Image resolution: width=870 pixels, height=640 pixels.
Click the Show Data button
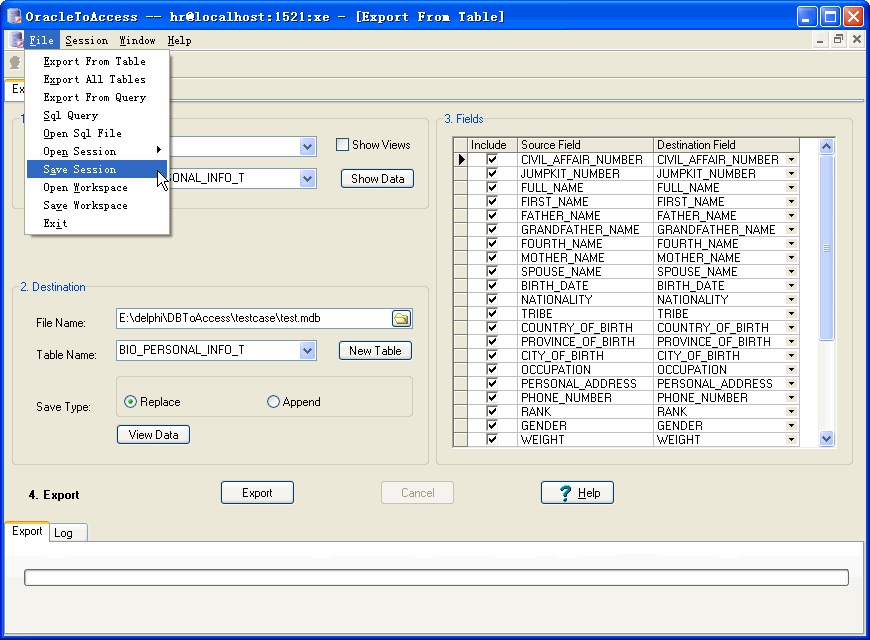pyautogui.click(x=377, y=179)
